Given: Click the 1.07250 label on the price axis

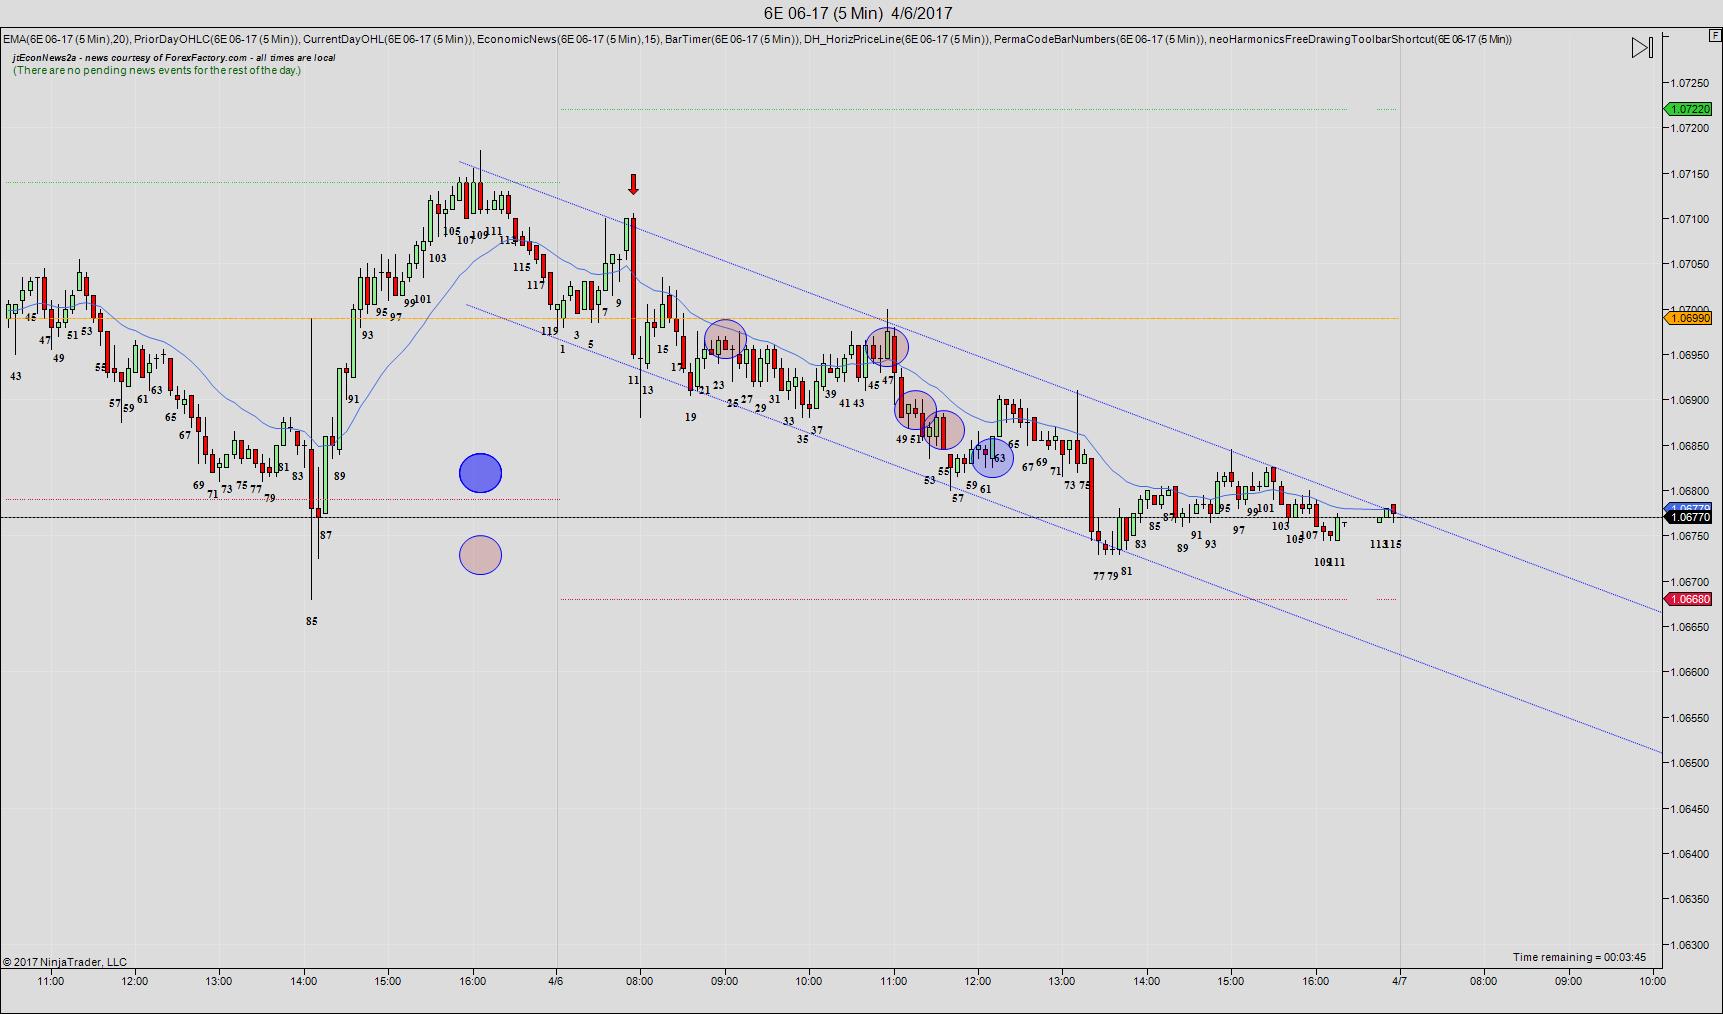Looking at the screenshot, I should [x=1689, y=82].
